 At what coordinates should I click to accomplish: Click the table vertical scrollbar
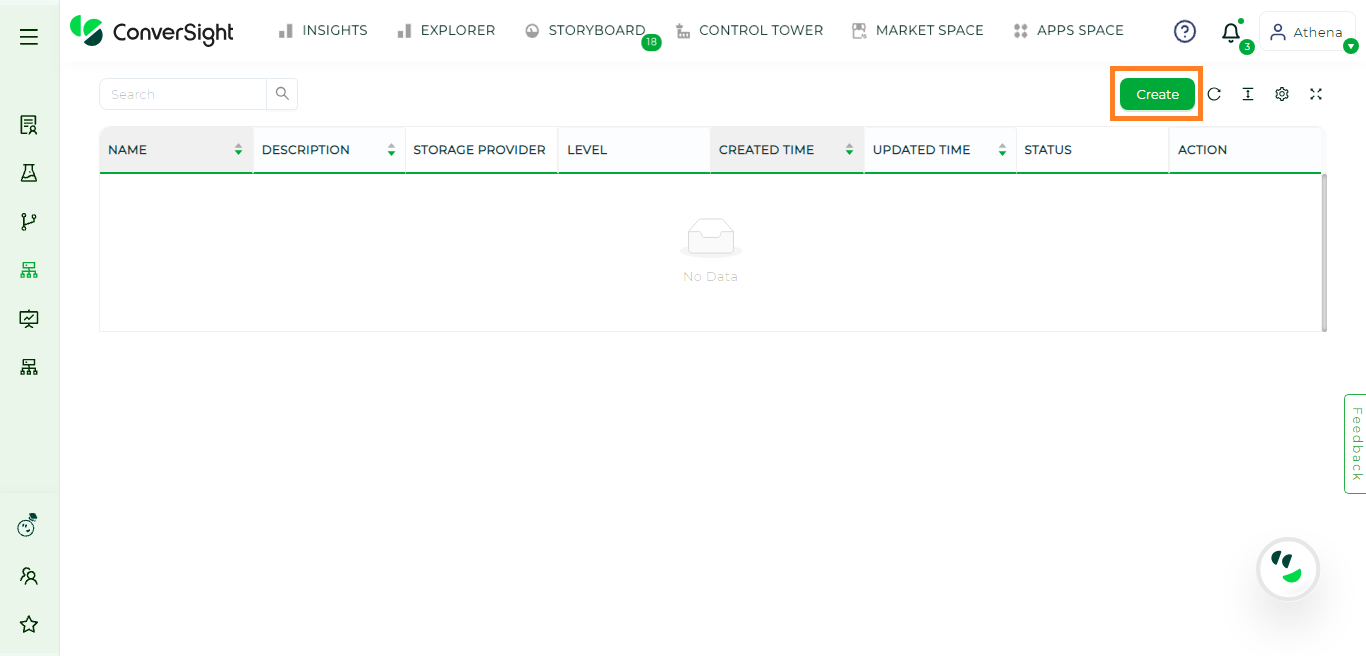pos(1324,252)
